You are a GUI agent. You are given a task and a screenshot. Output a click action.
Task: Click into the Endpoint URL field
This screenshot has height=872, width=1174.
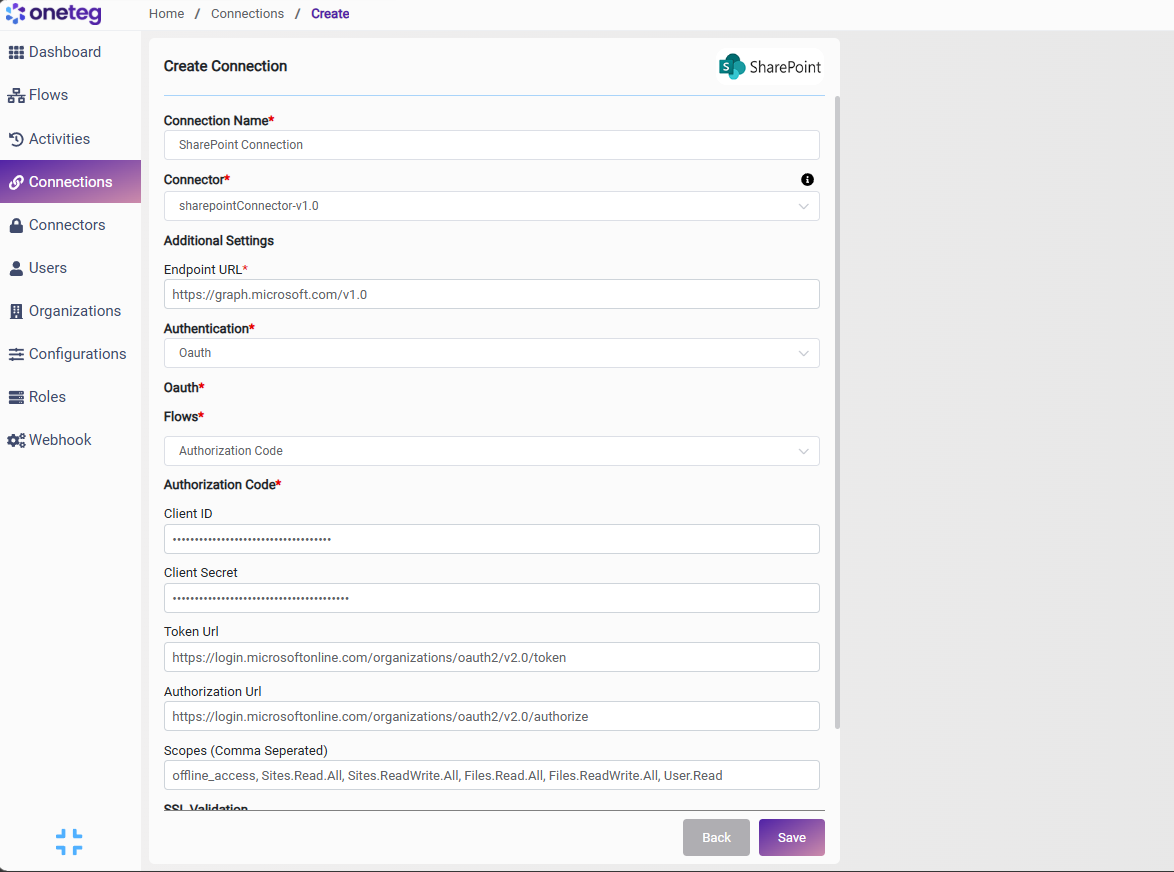click(x=491, y=294)
